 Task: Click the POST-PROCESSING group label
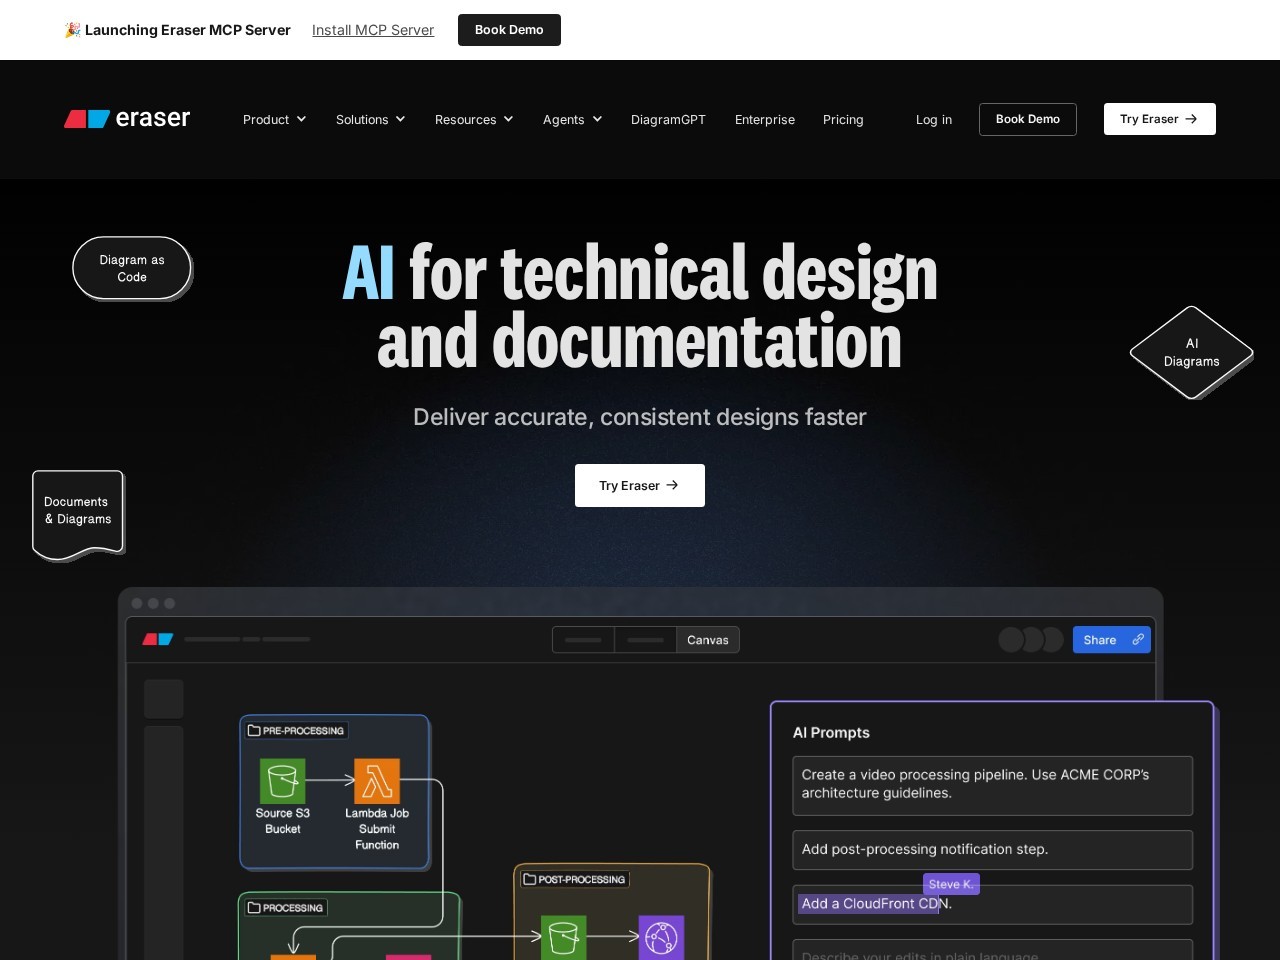pyautogui.click(x=574, y=880)
